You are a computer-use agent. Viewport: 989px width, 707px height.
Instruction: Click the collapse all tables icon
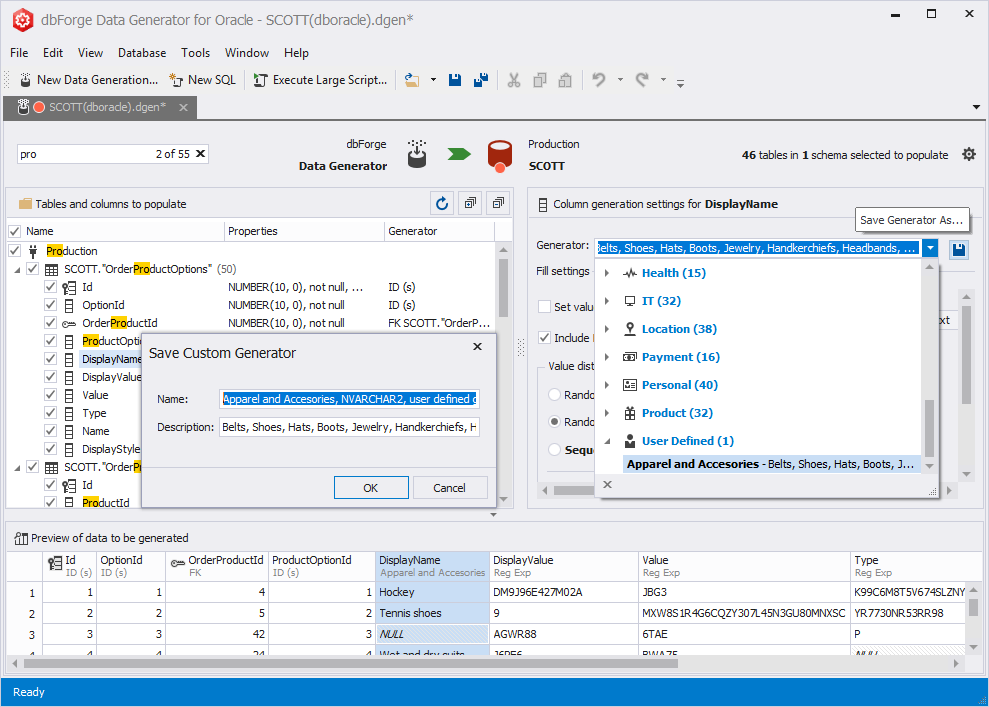pyautogui.click(x=498, y=203)
